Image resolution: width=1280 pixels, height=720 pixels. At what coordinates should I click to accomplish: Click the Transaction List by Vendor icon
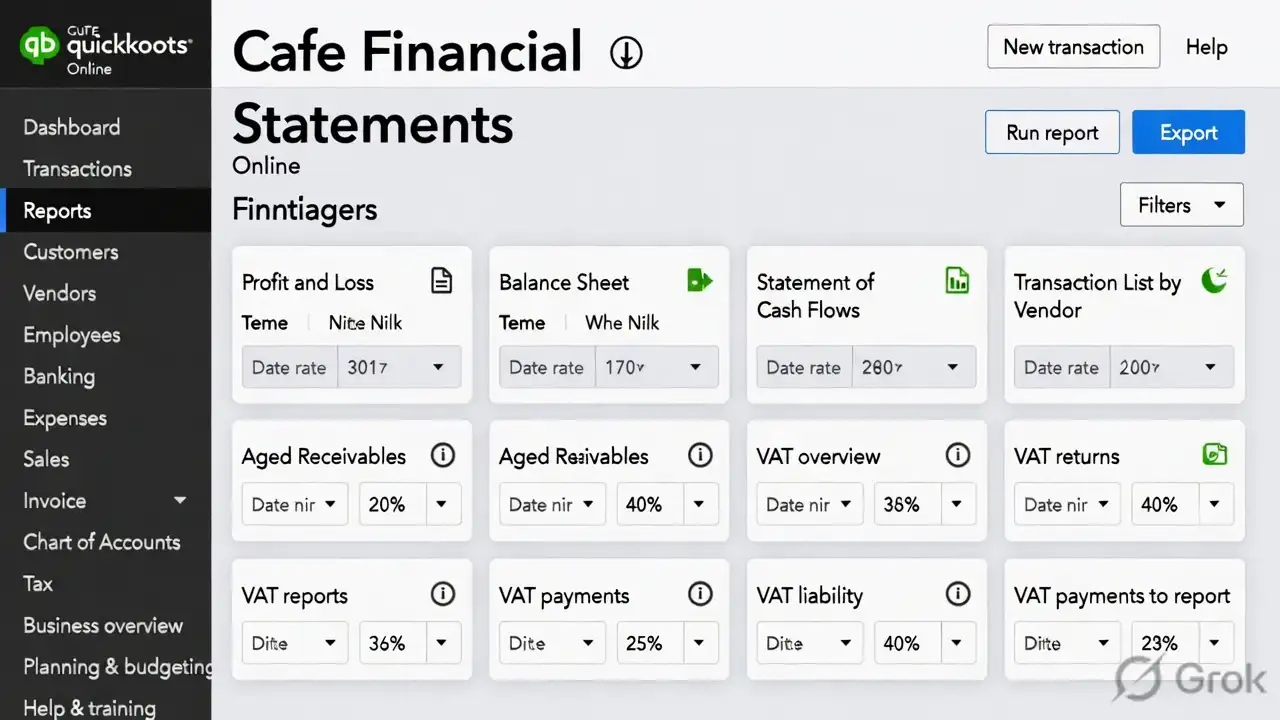point(1214,280)
